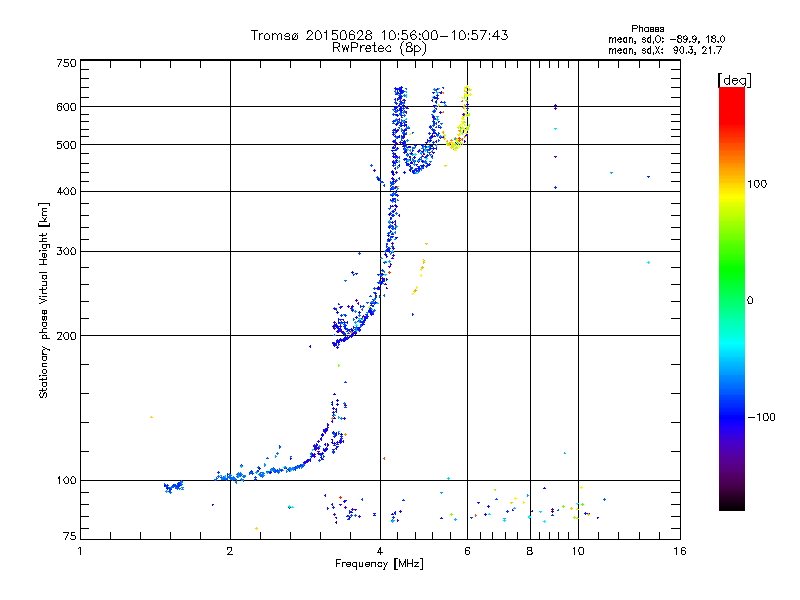Click the colorbar label '0'
The image size is (800, 600).
[750, 301]
